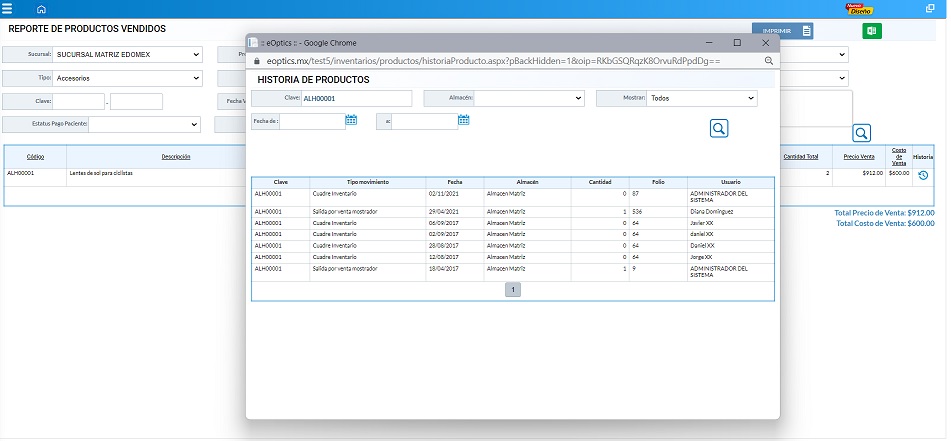
Task: Expand the Estatus Pago Paciente dropdown
Action: (144, 124)
